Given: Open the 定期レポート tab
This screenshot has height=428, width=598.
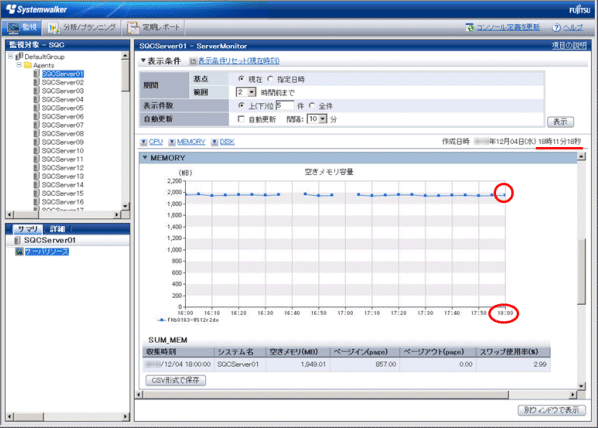Looking at the screenshot, I should pyautogui.click(x=153, y=27).
